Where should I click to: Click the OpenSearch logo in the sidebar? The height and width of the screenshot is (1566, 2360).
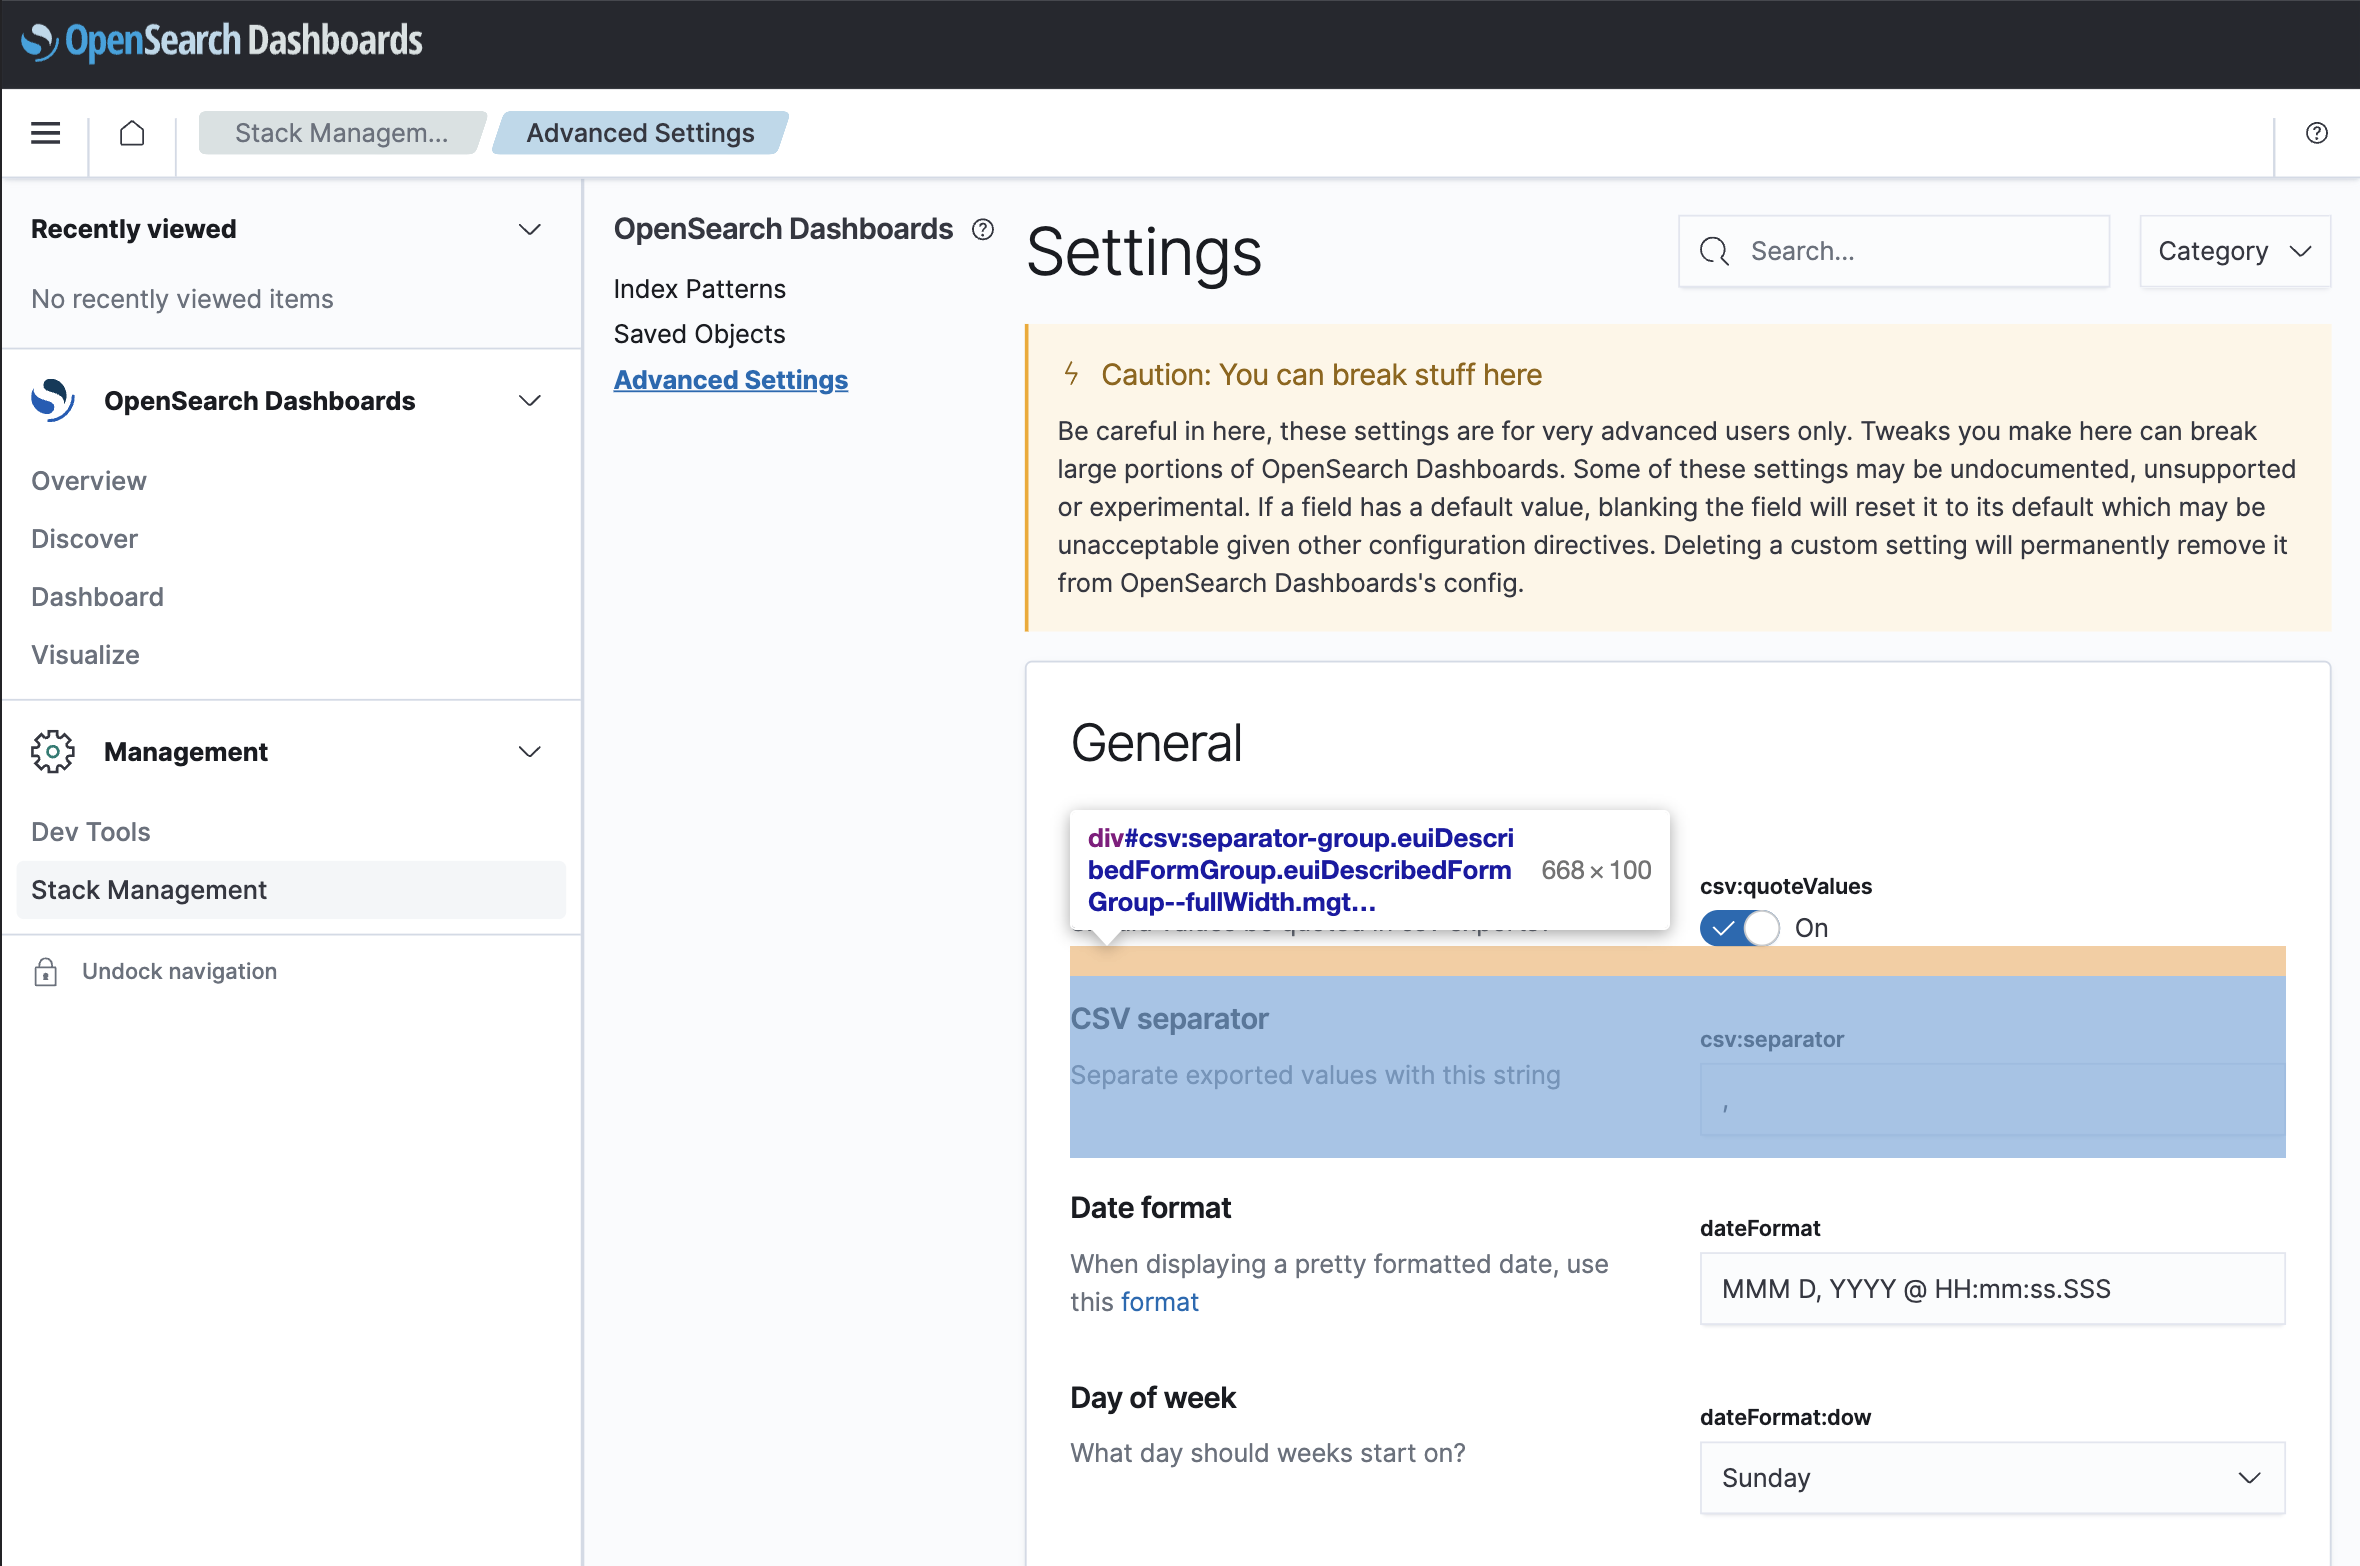pos(52,399)
